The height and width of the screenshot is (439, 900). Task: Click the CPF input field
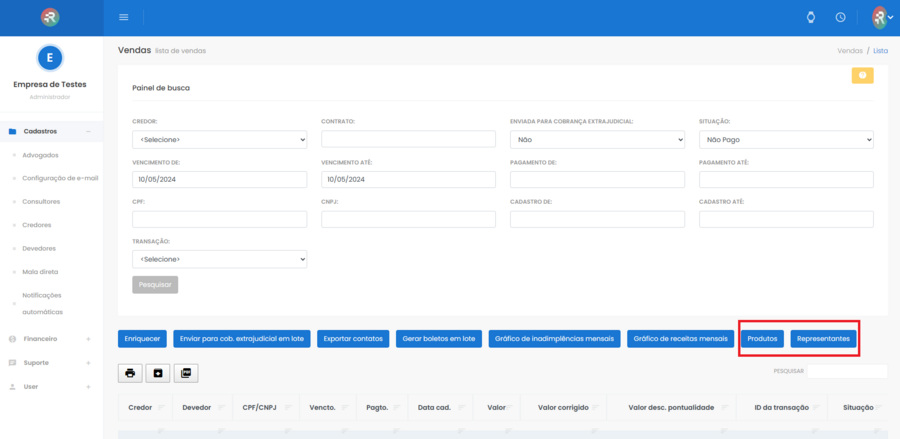[x=219, y=219]
